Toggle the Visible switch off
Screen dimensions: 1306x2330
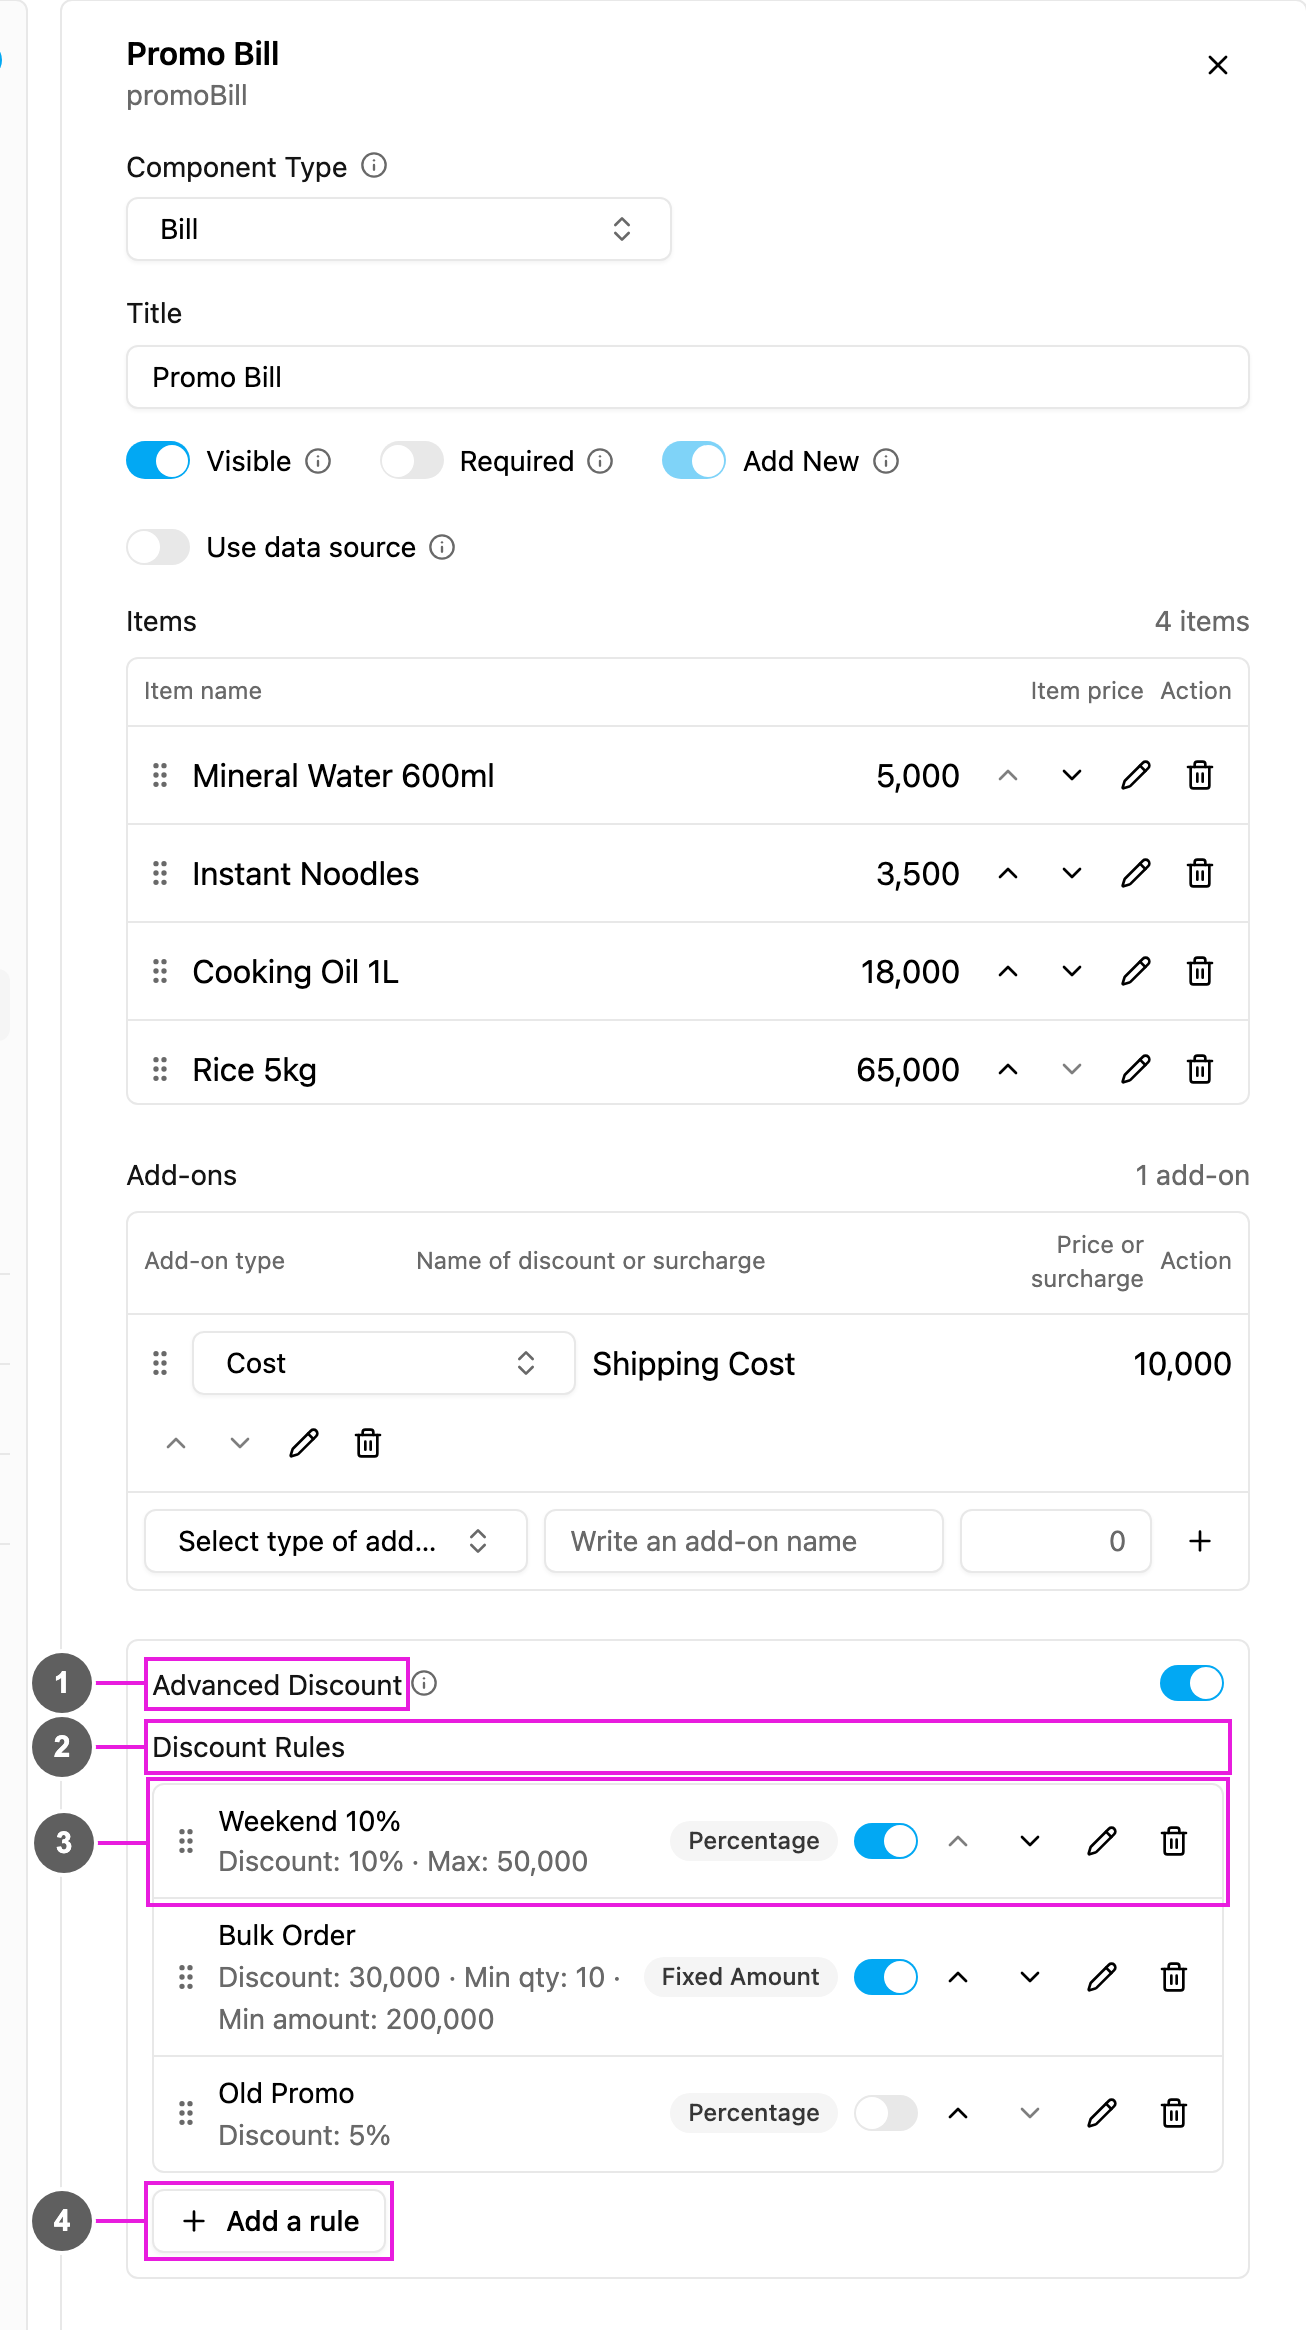(x=158, y=461)
